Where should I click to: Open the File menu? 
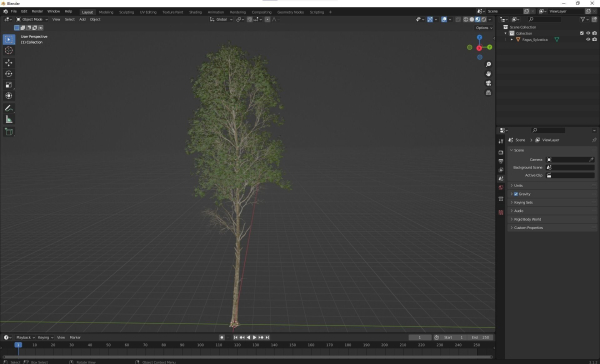[x=13, y=11]
